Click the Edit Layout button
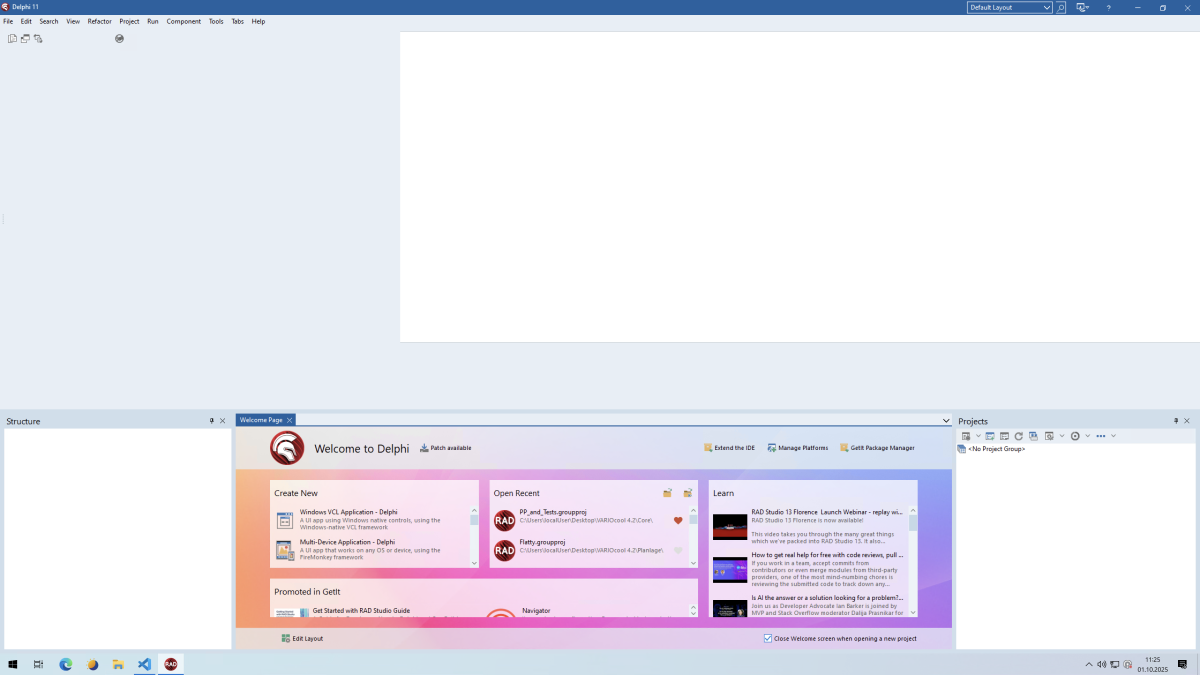Viewport: 1200px width, 675px height. point(302,638)
